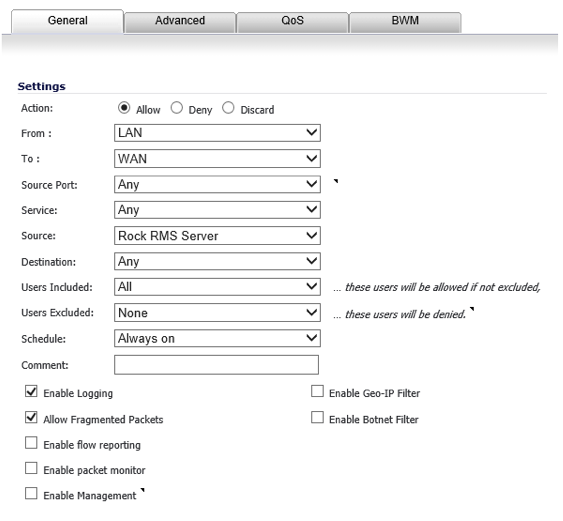Check the Enable packet monitor box
563x521 pixels.
31,468
